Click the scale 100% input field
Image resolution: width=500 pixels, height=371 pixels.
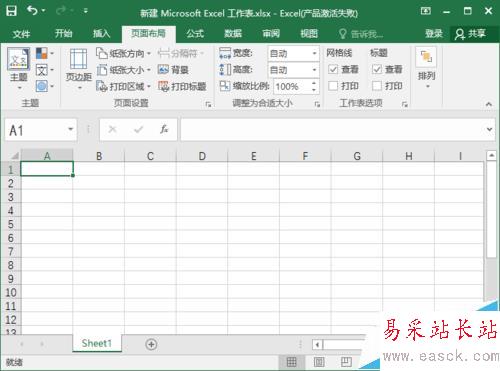[292, 87]
